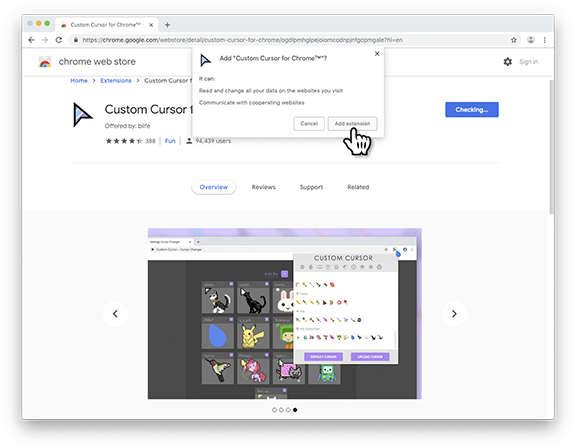Open the Support tab

[x=311, y=187]
